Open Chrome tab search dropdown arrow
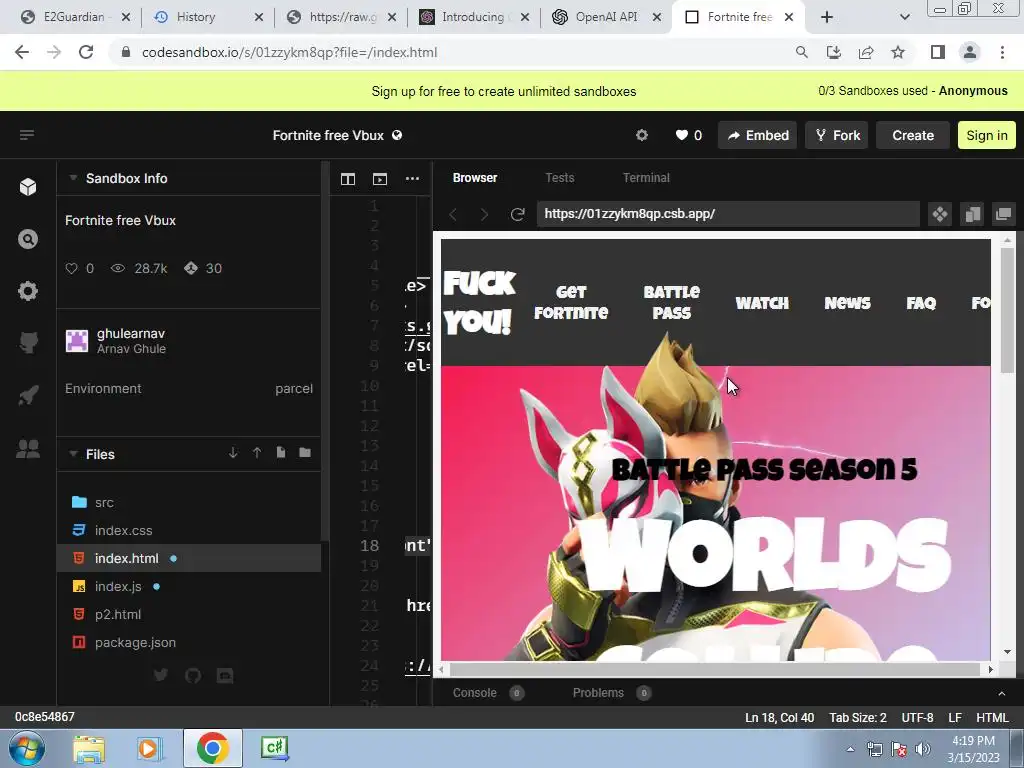The image size is (1024, 768). 904,17
